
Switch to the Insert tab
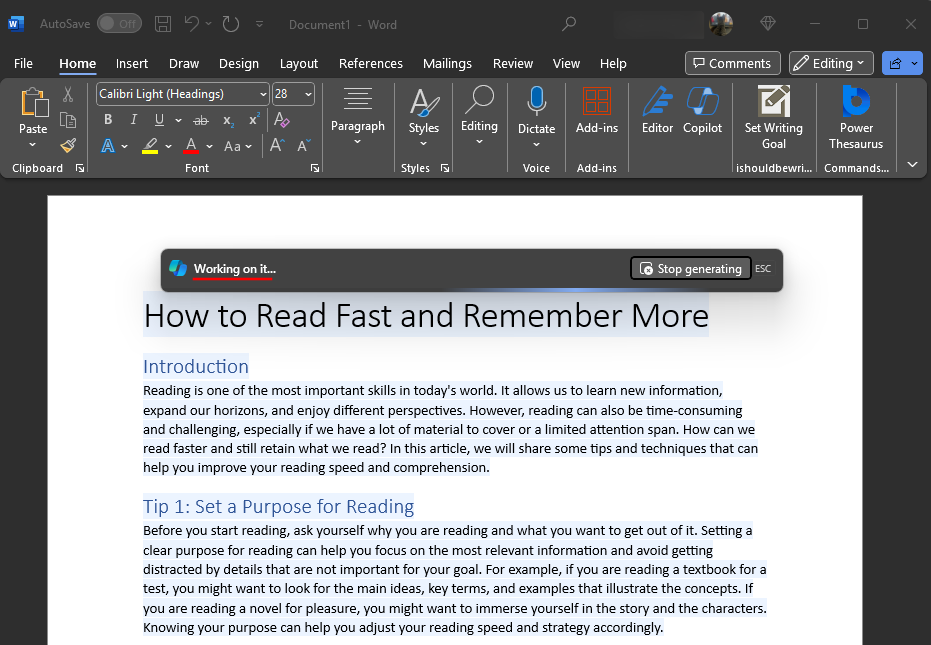point(132,64)
